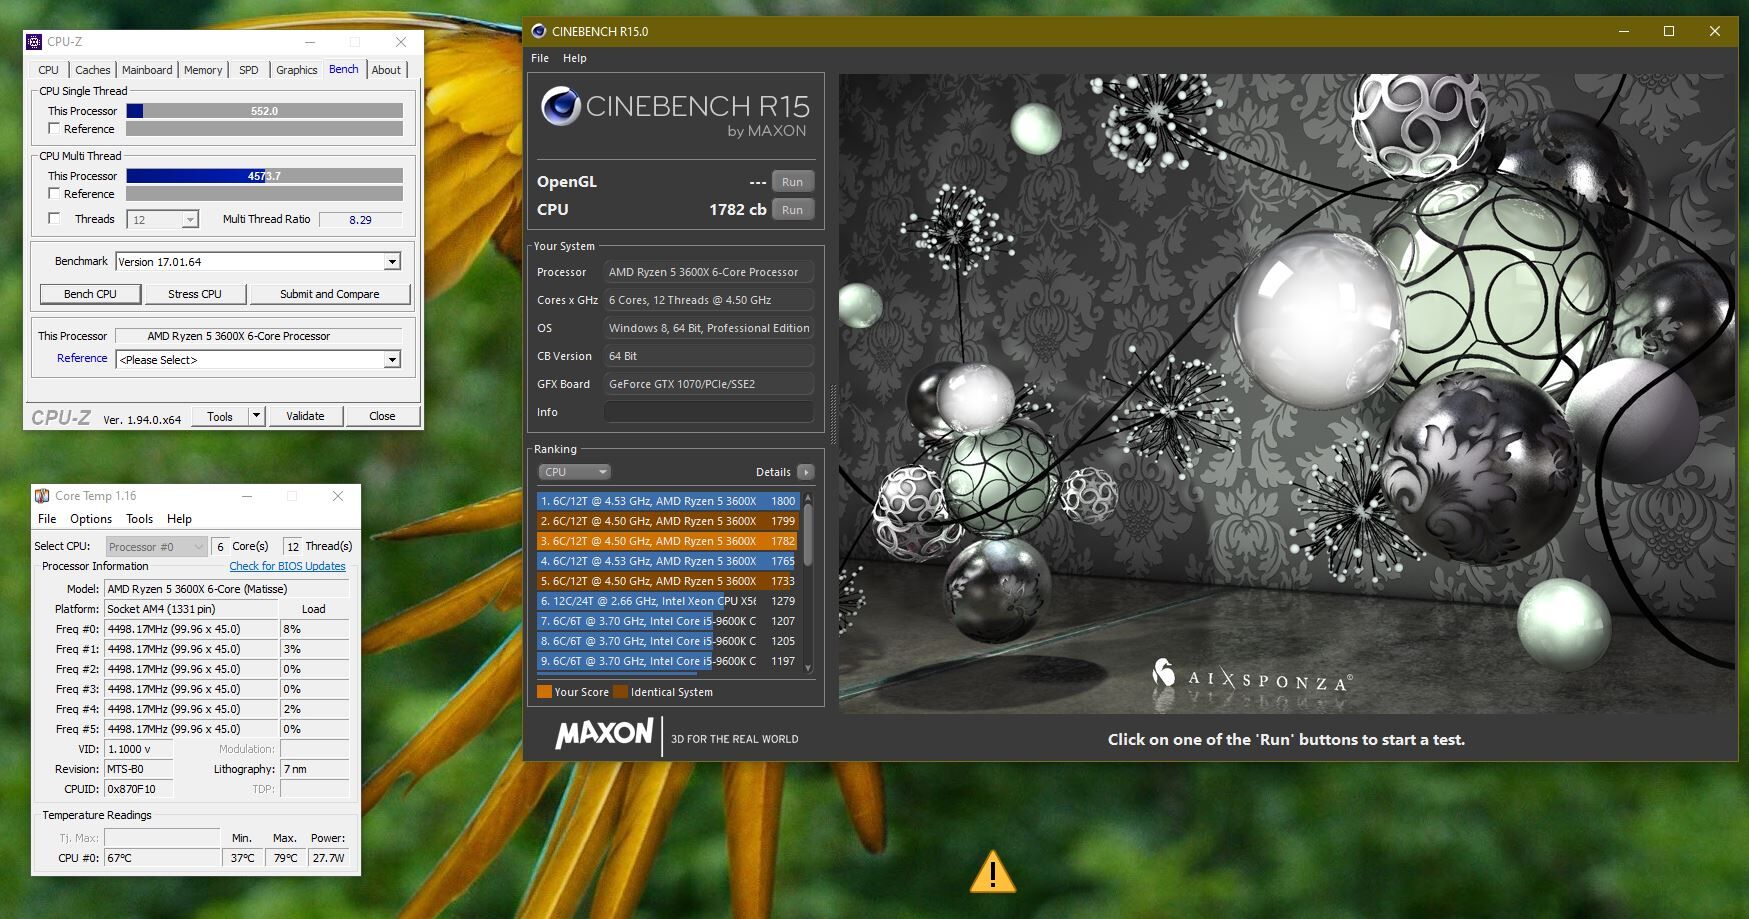Click the Stress CPU button
The height and width of the screenshot is (919, 1749).
195,294
